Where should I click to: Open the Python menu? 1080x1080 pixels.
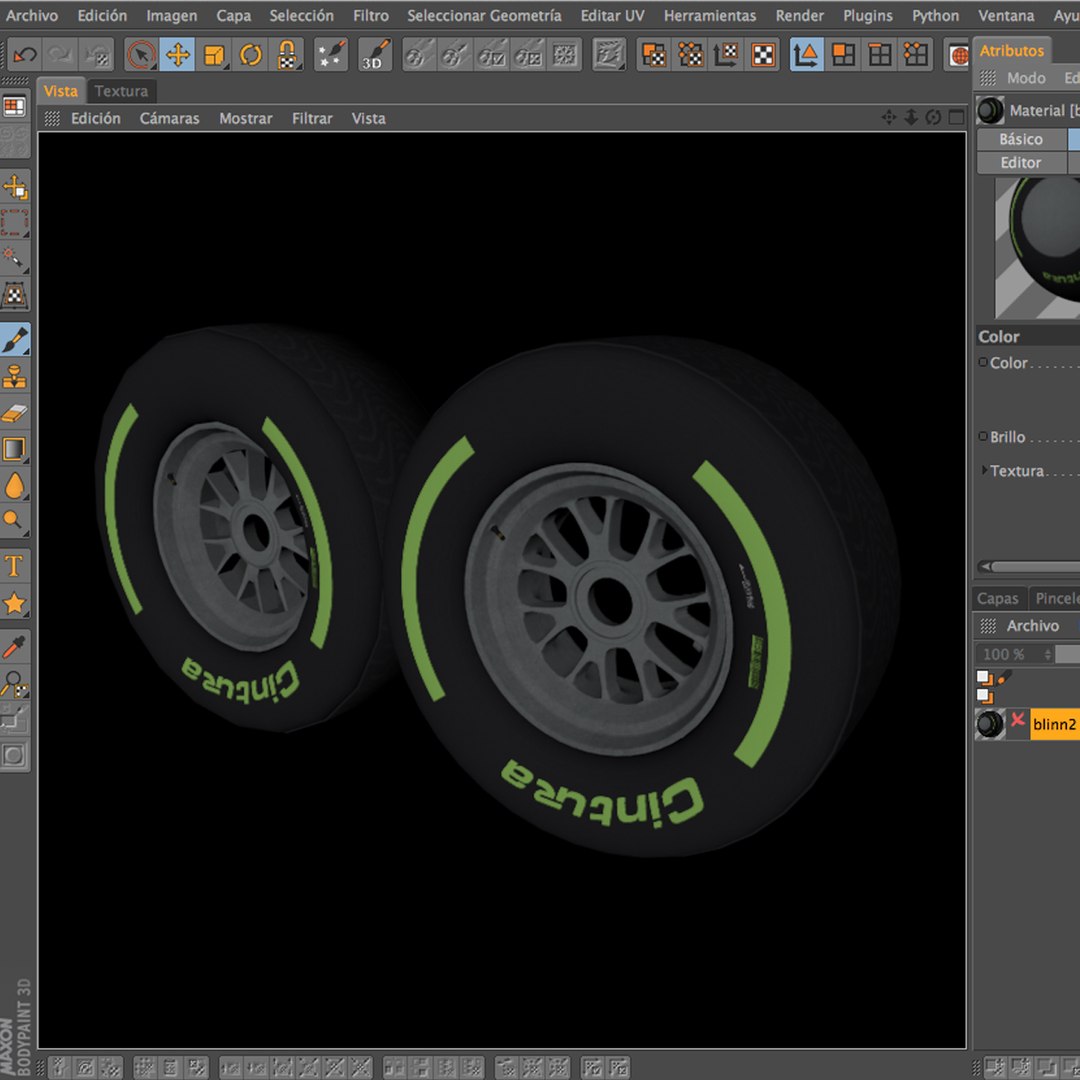935,15
